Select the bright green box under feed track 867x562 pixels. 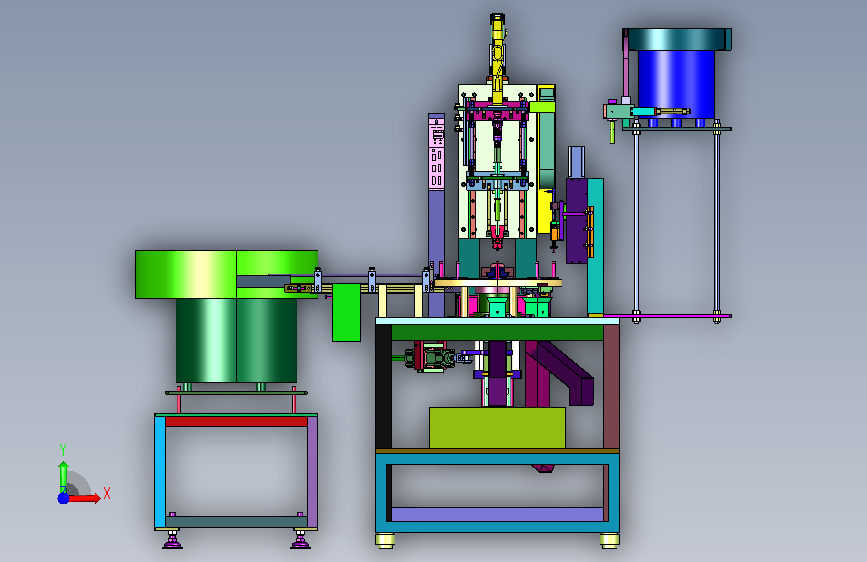[346, 313]
